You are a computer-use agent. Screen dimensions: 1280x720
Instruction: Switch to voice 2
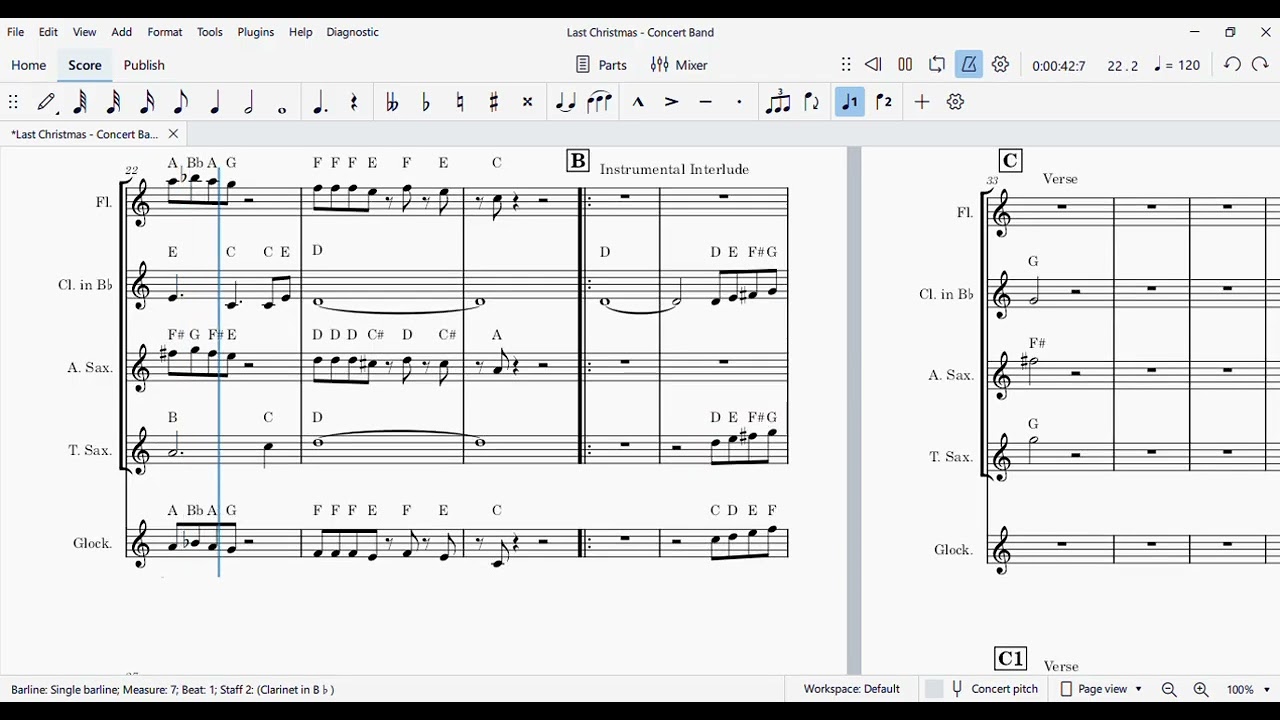point(884,102)
